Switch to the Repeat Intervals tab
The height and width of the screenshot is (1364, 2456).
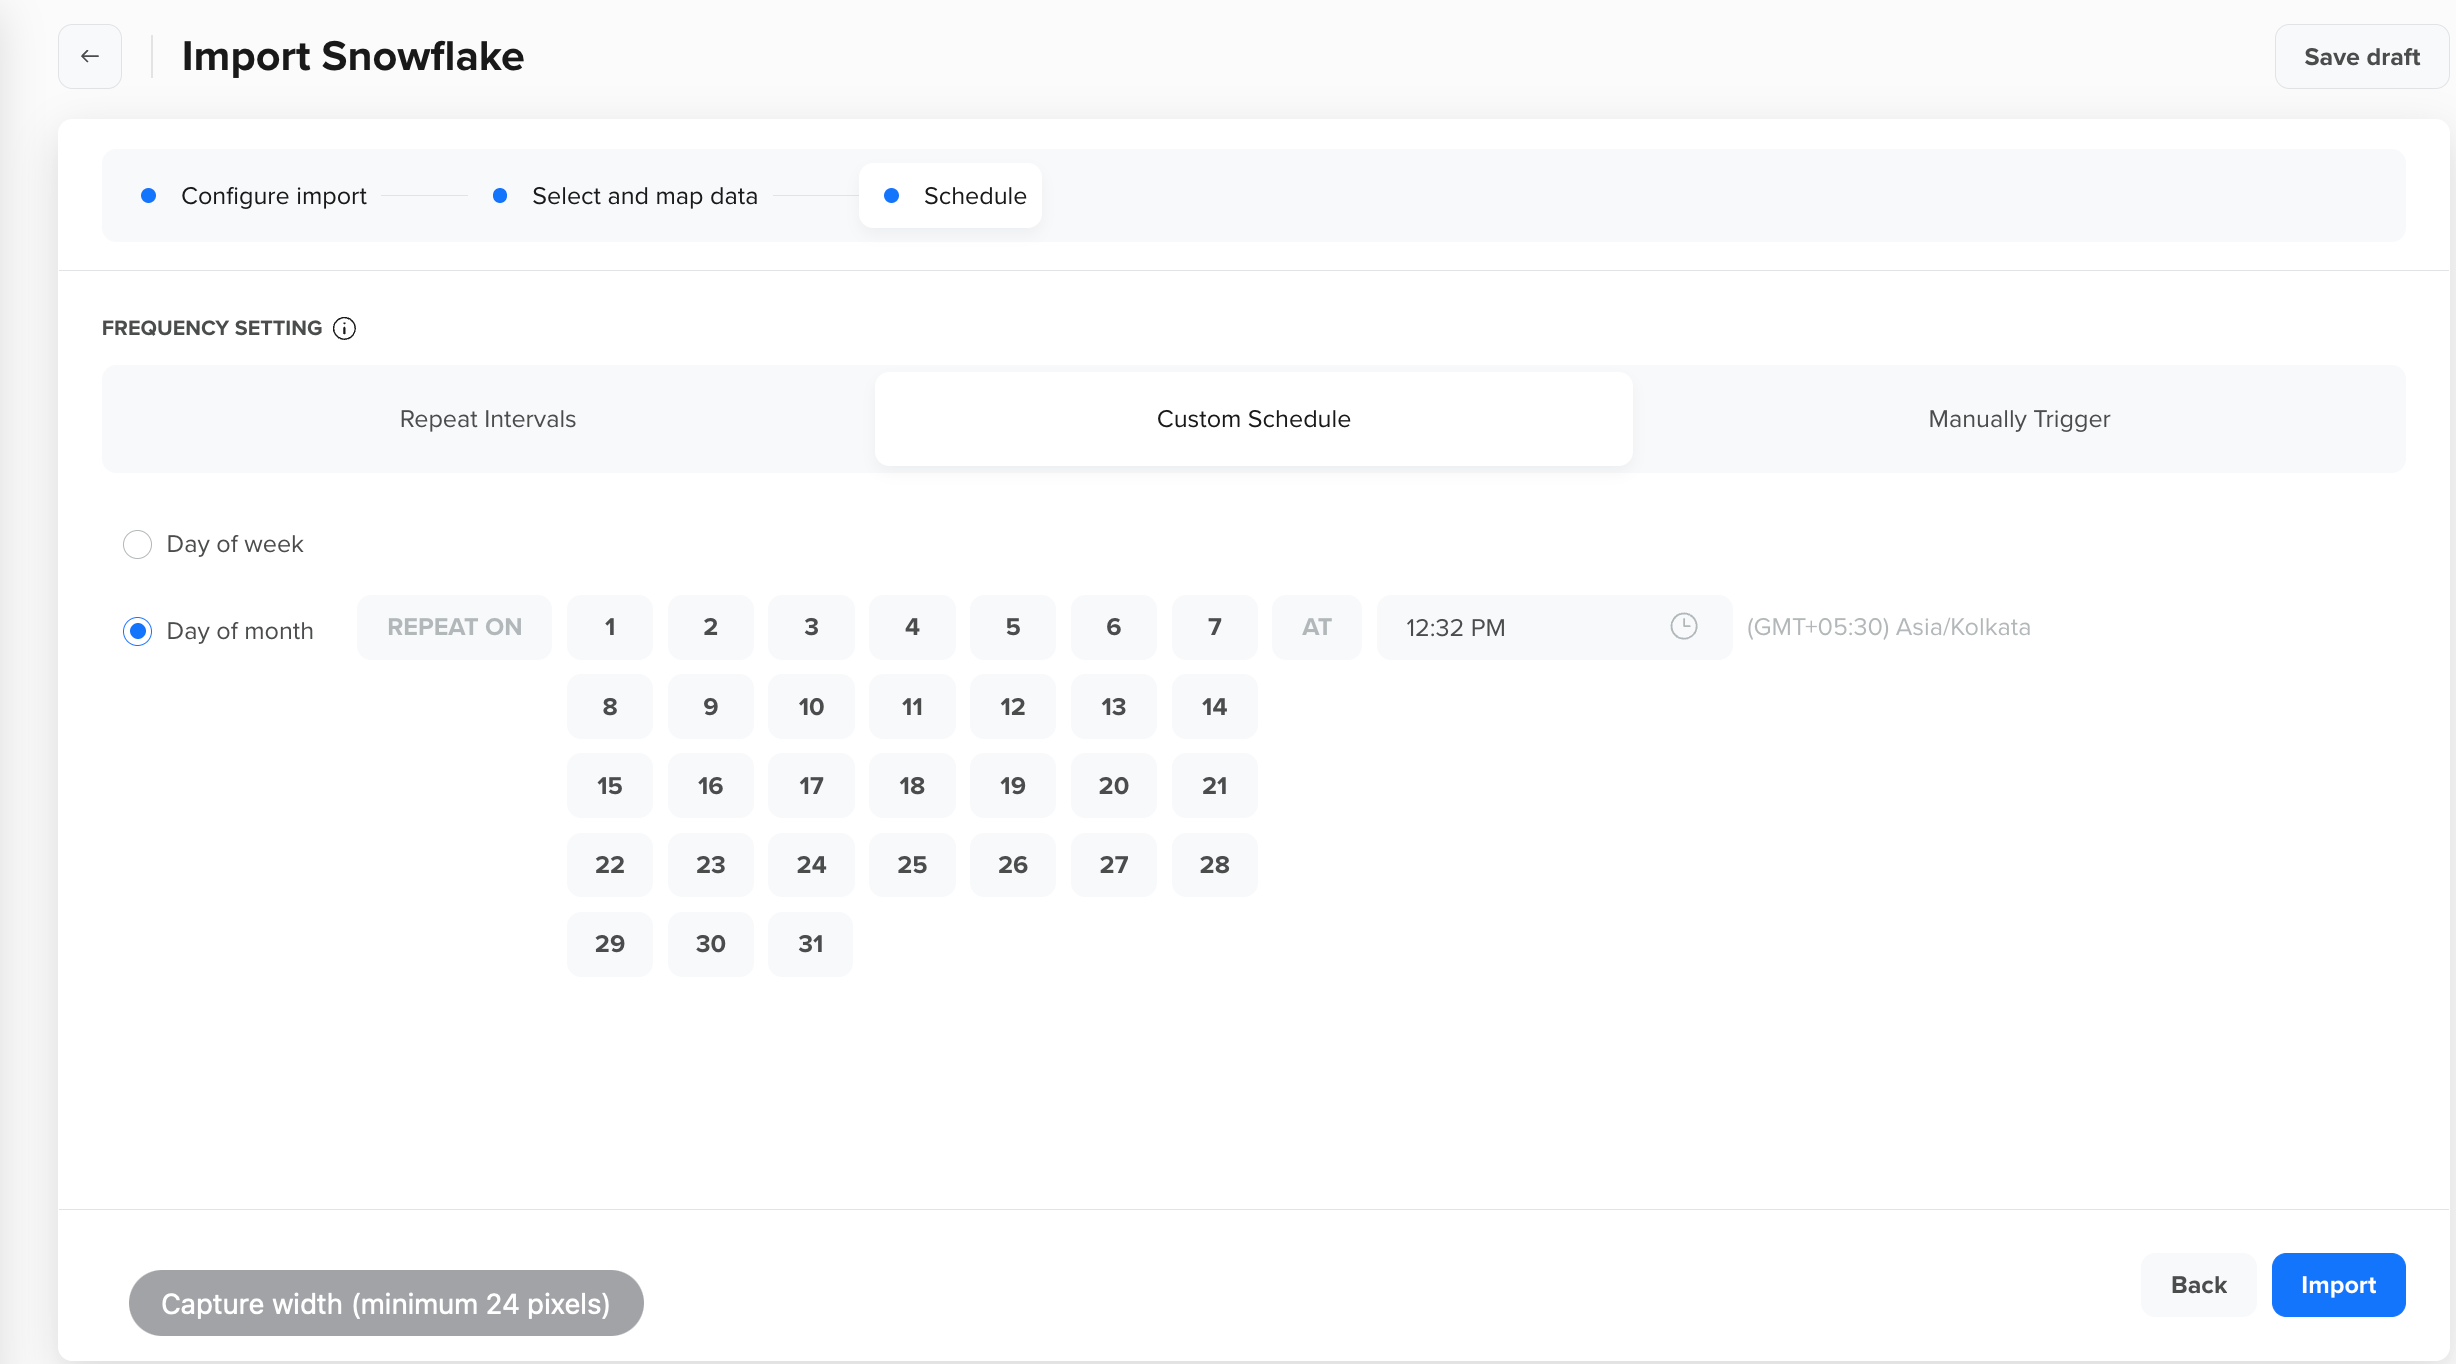[x=487, y=419]
